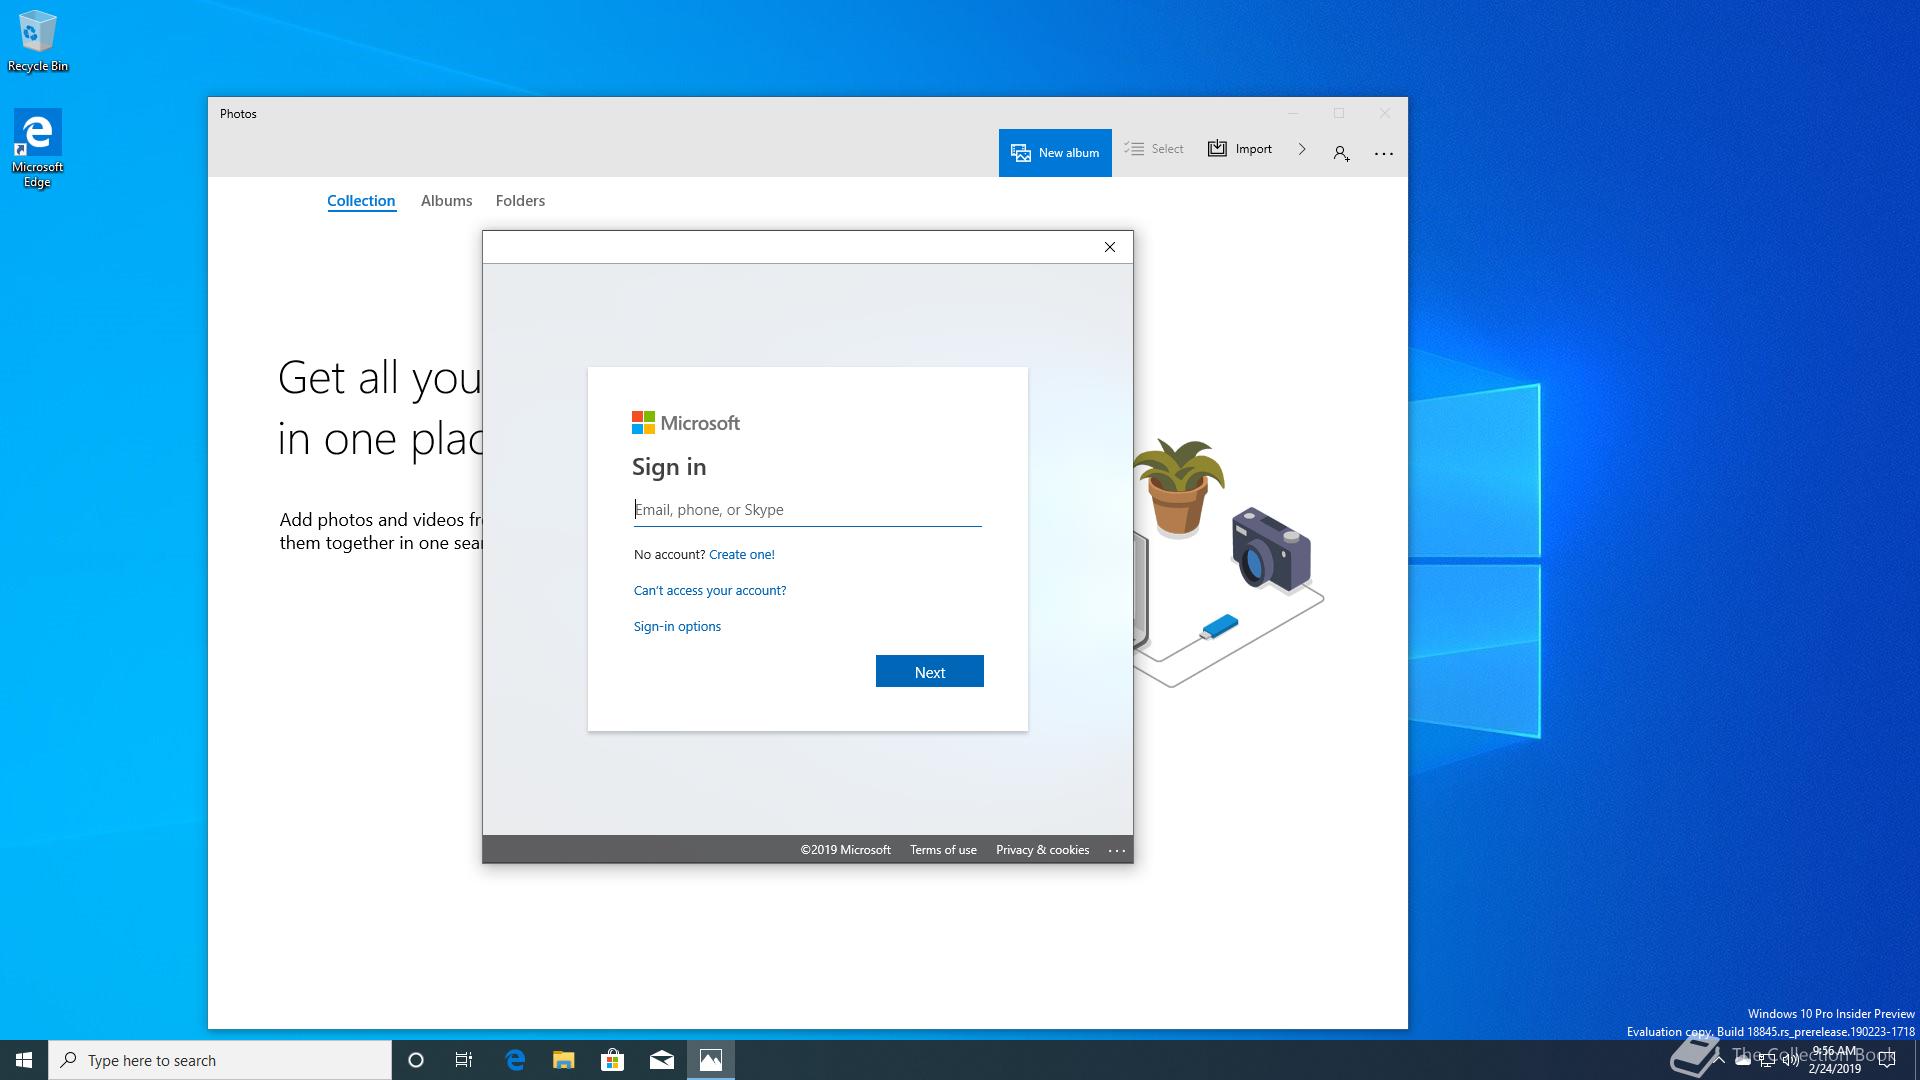Maximize the Photos window

coord(1339,113)
